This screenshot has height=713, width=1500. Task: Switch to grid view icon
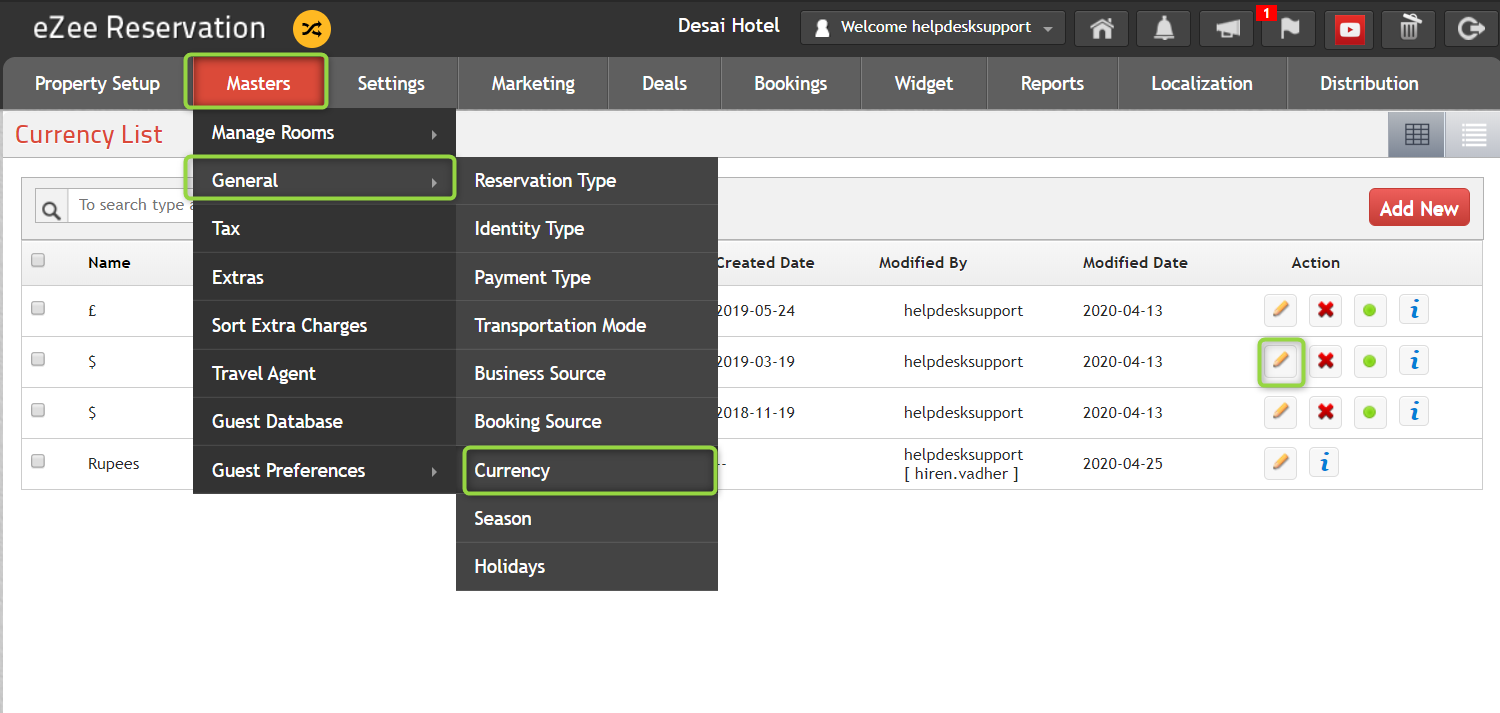[1416, 135]
